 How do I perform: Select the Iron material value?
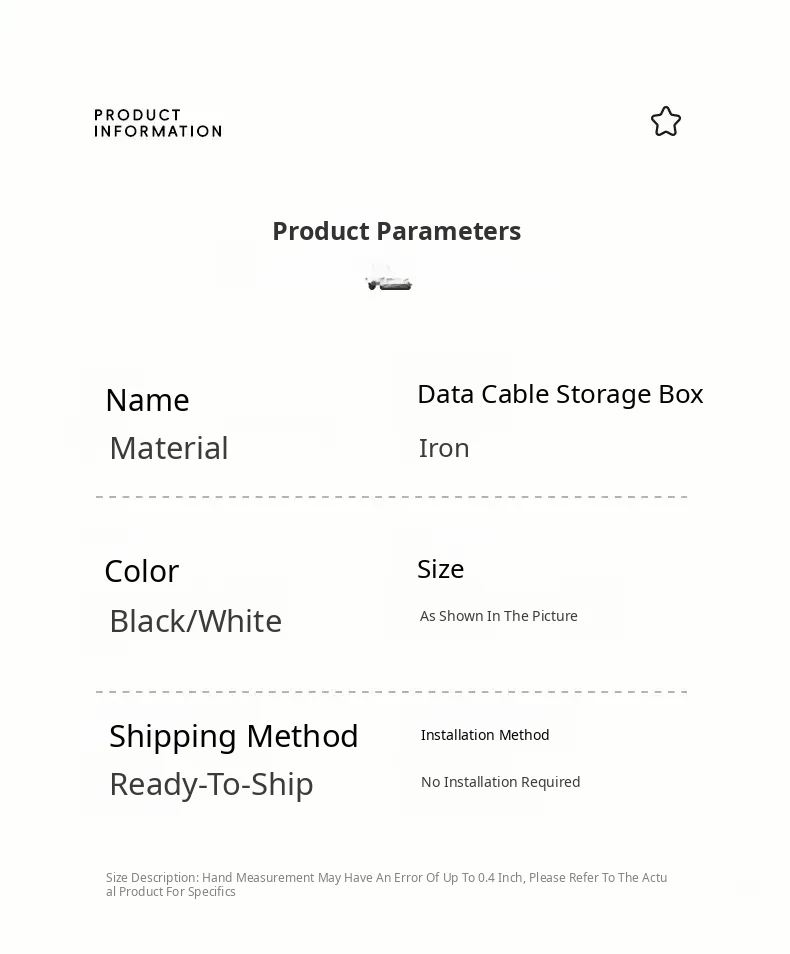click(444, 448)
